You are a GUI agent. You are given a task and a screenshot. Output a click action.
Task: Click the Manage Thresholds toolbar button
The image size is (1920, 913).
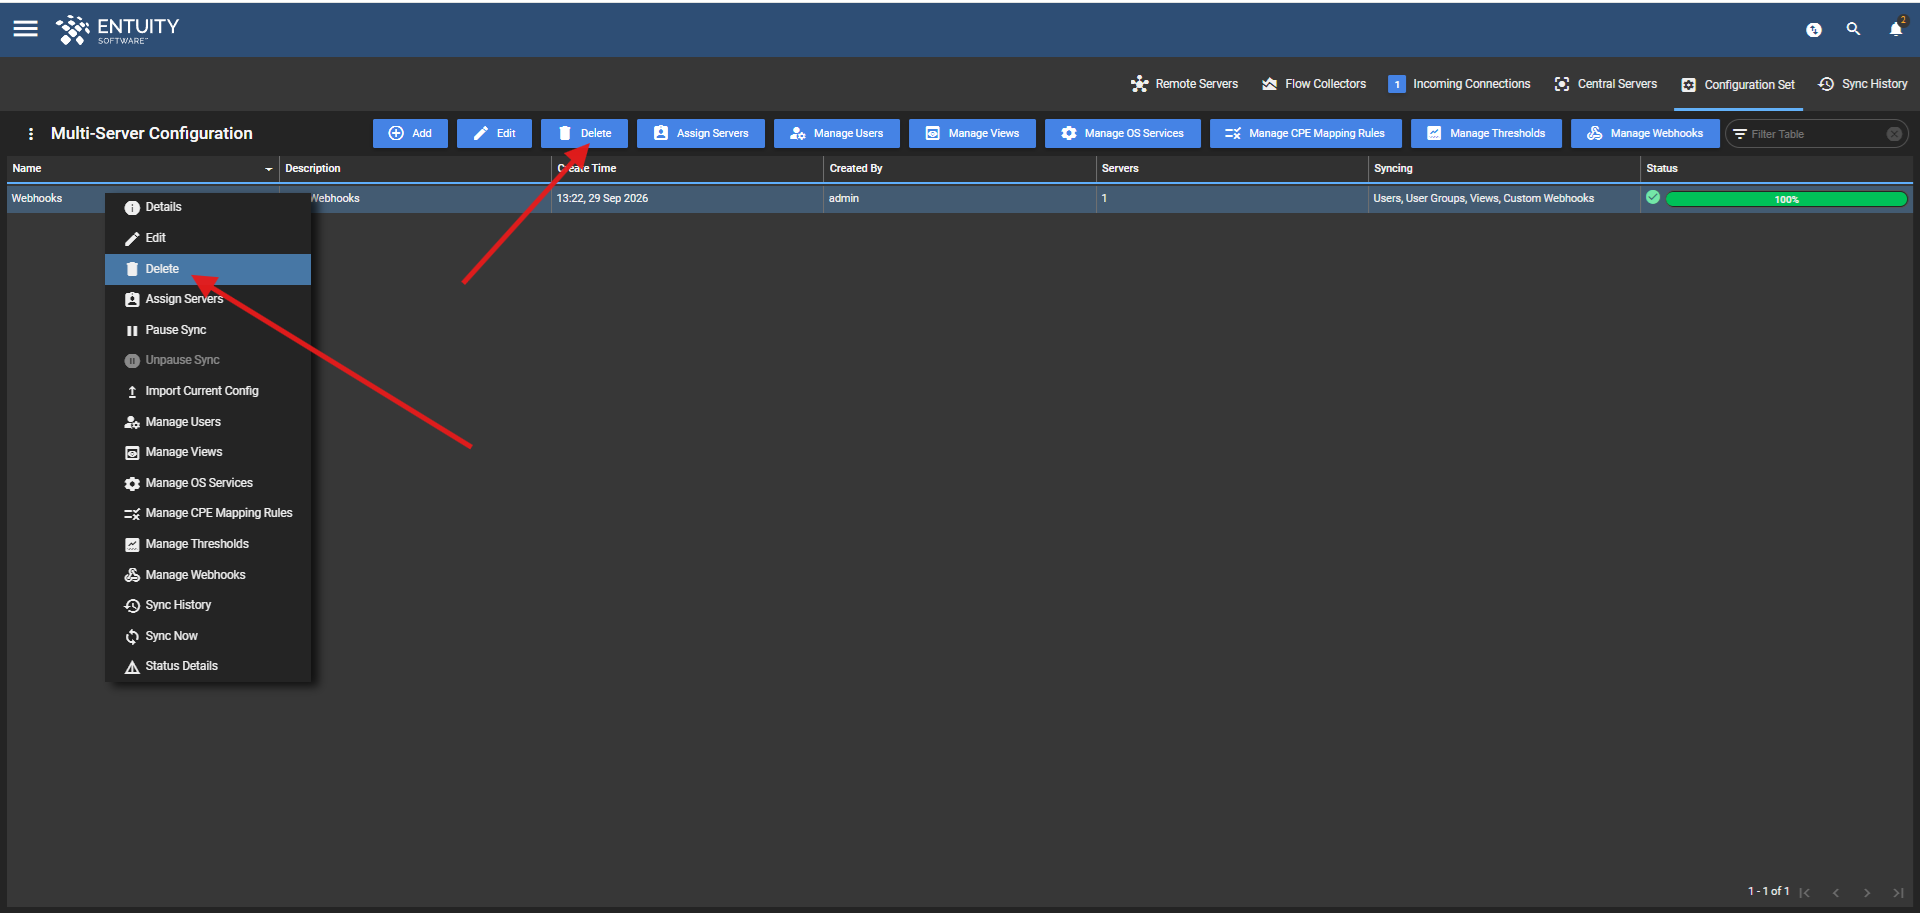point(1486,133)
